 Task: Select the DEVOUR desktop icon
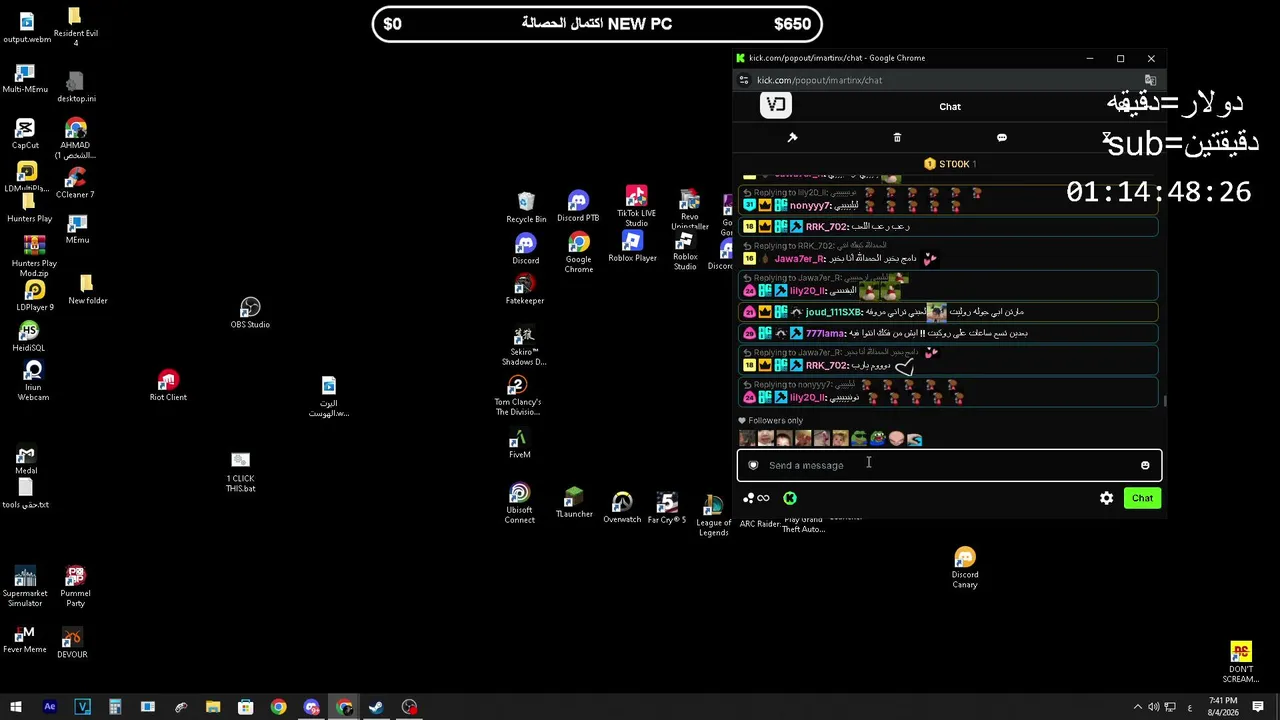pyautogui.click(x=72, y=643)
